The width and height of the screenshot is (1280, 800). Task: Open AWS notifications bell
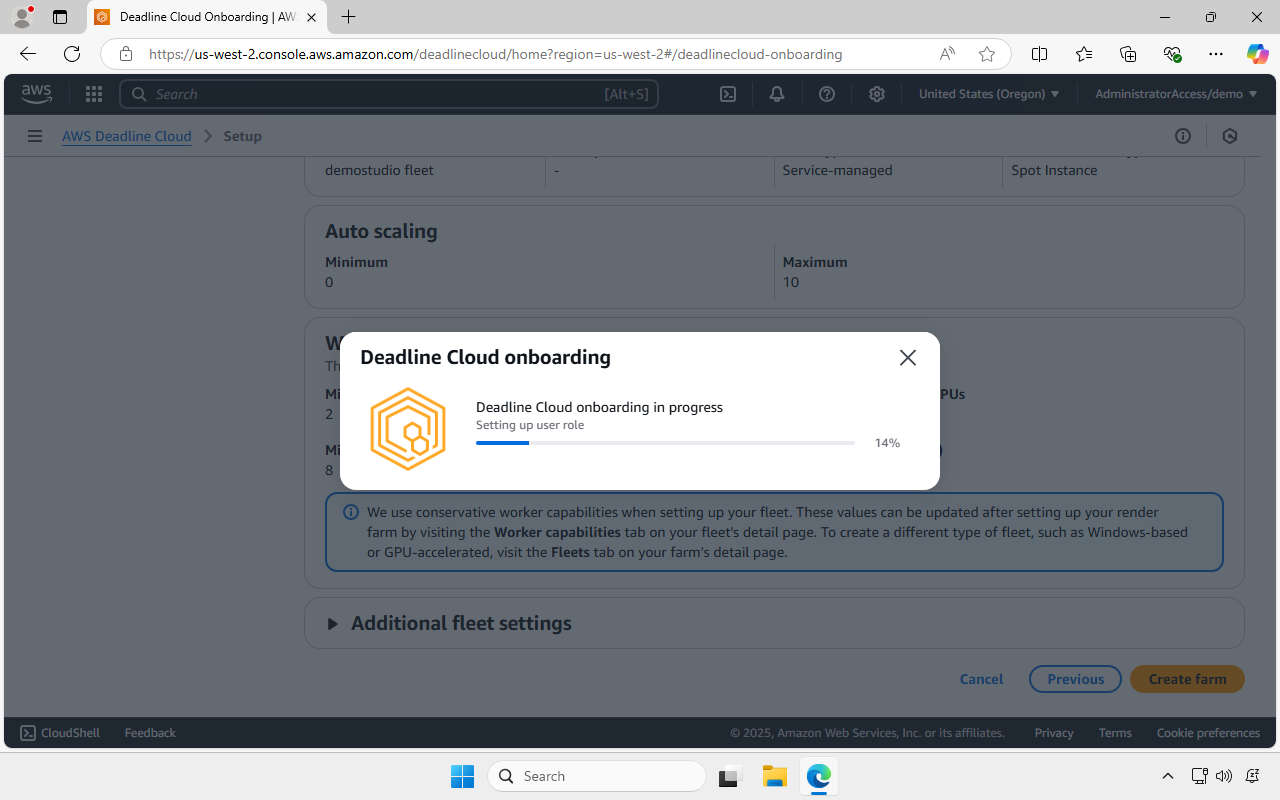pos(776,93)
